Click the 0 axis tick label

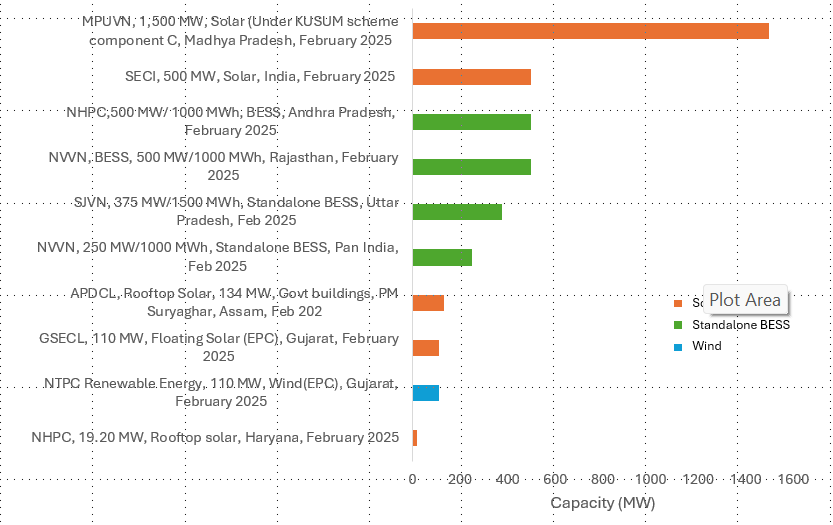pos(413,479)
